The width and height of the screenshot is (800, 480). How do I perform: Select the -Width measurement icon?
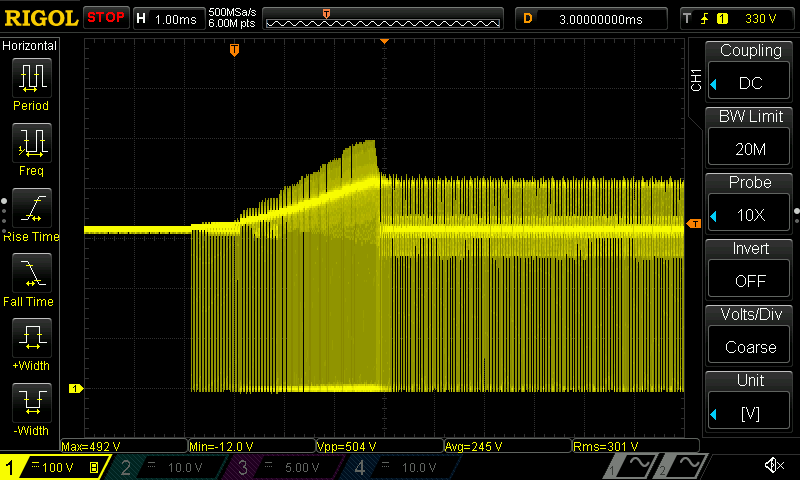point(32,402)
